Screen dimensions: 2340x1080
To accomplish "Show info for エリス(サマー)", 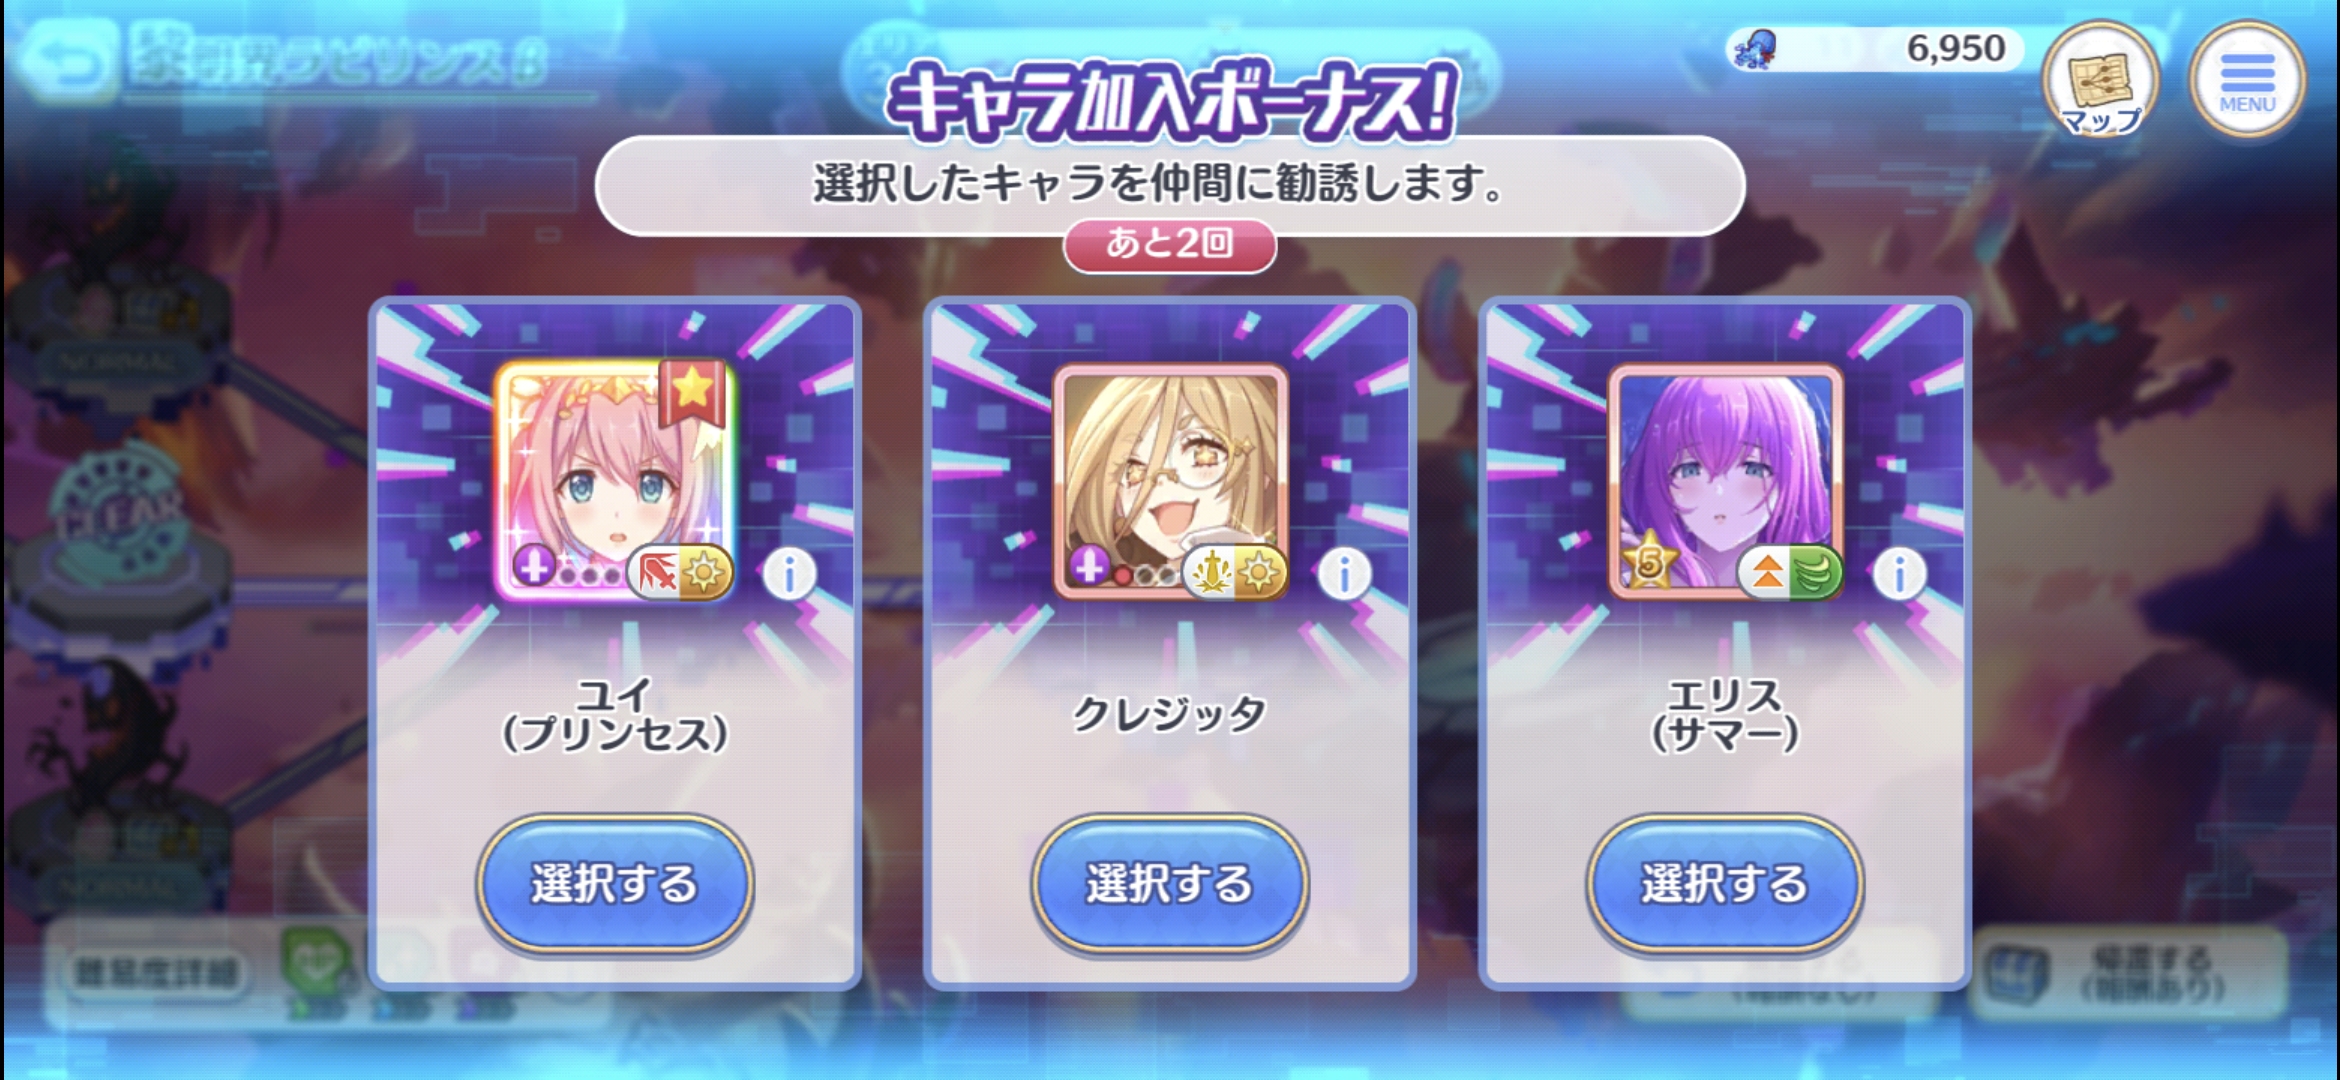I will click(x=1899, y=575).
